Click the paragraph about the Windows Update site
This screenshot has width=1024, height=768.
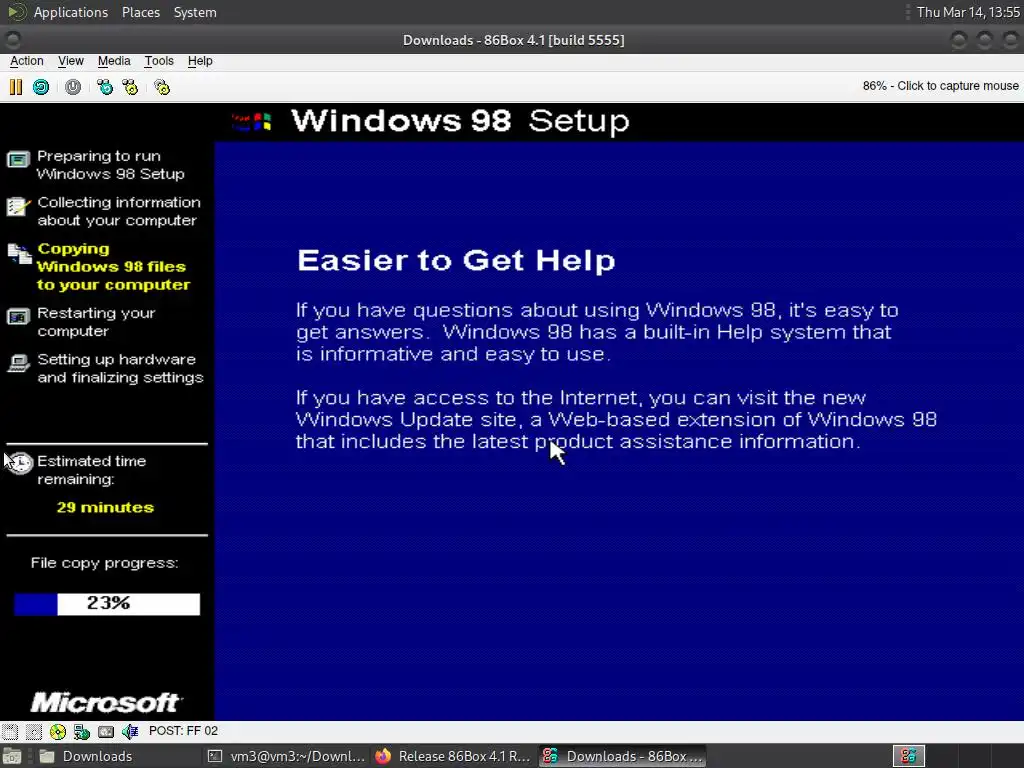(x=616, y=419)
